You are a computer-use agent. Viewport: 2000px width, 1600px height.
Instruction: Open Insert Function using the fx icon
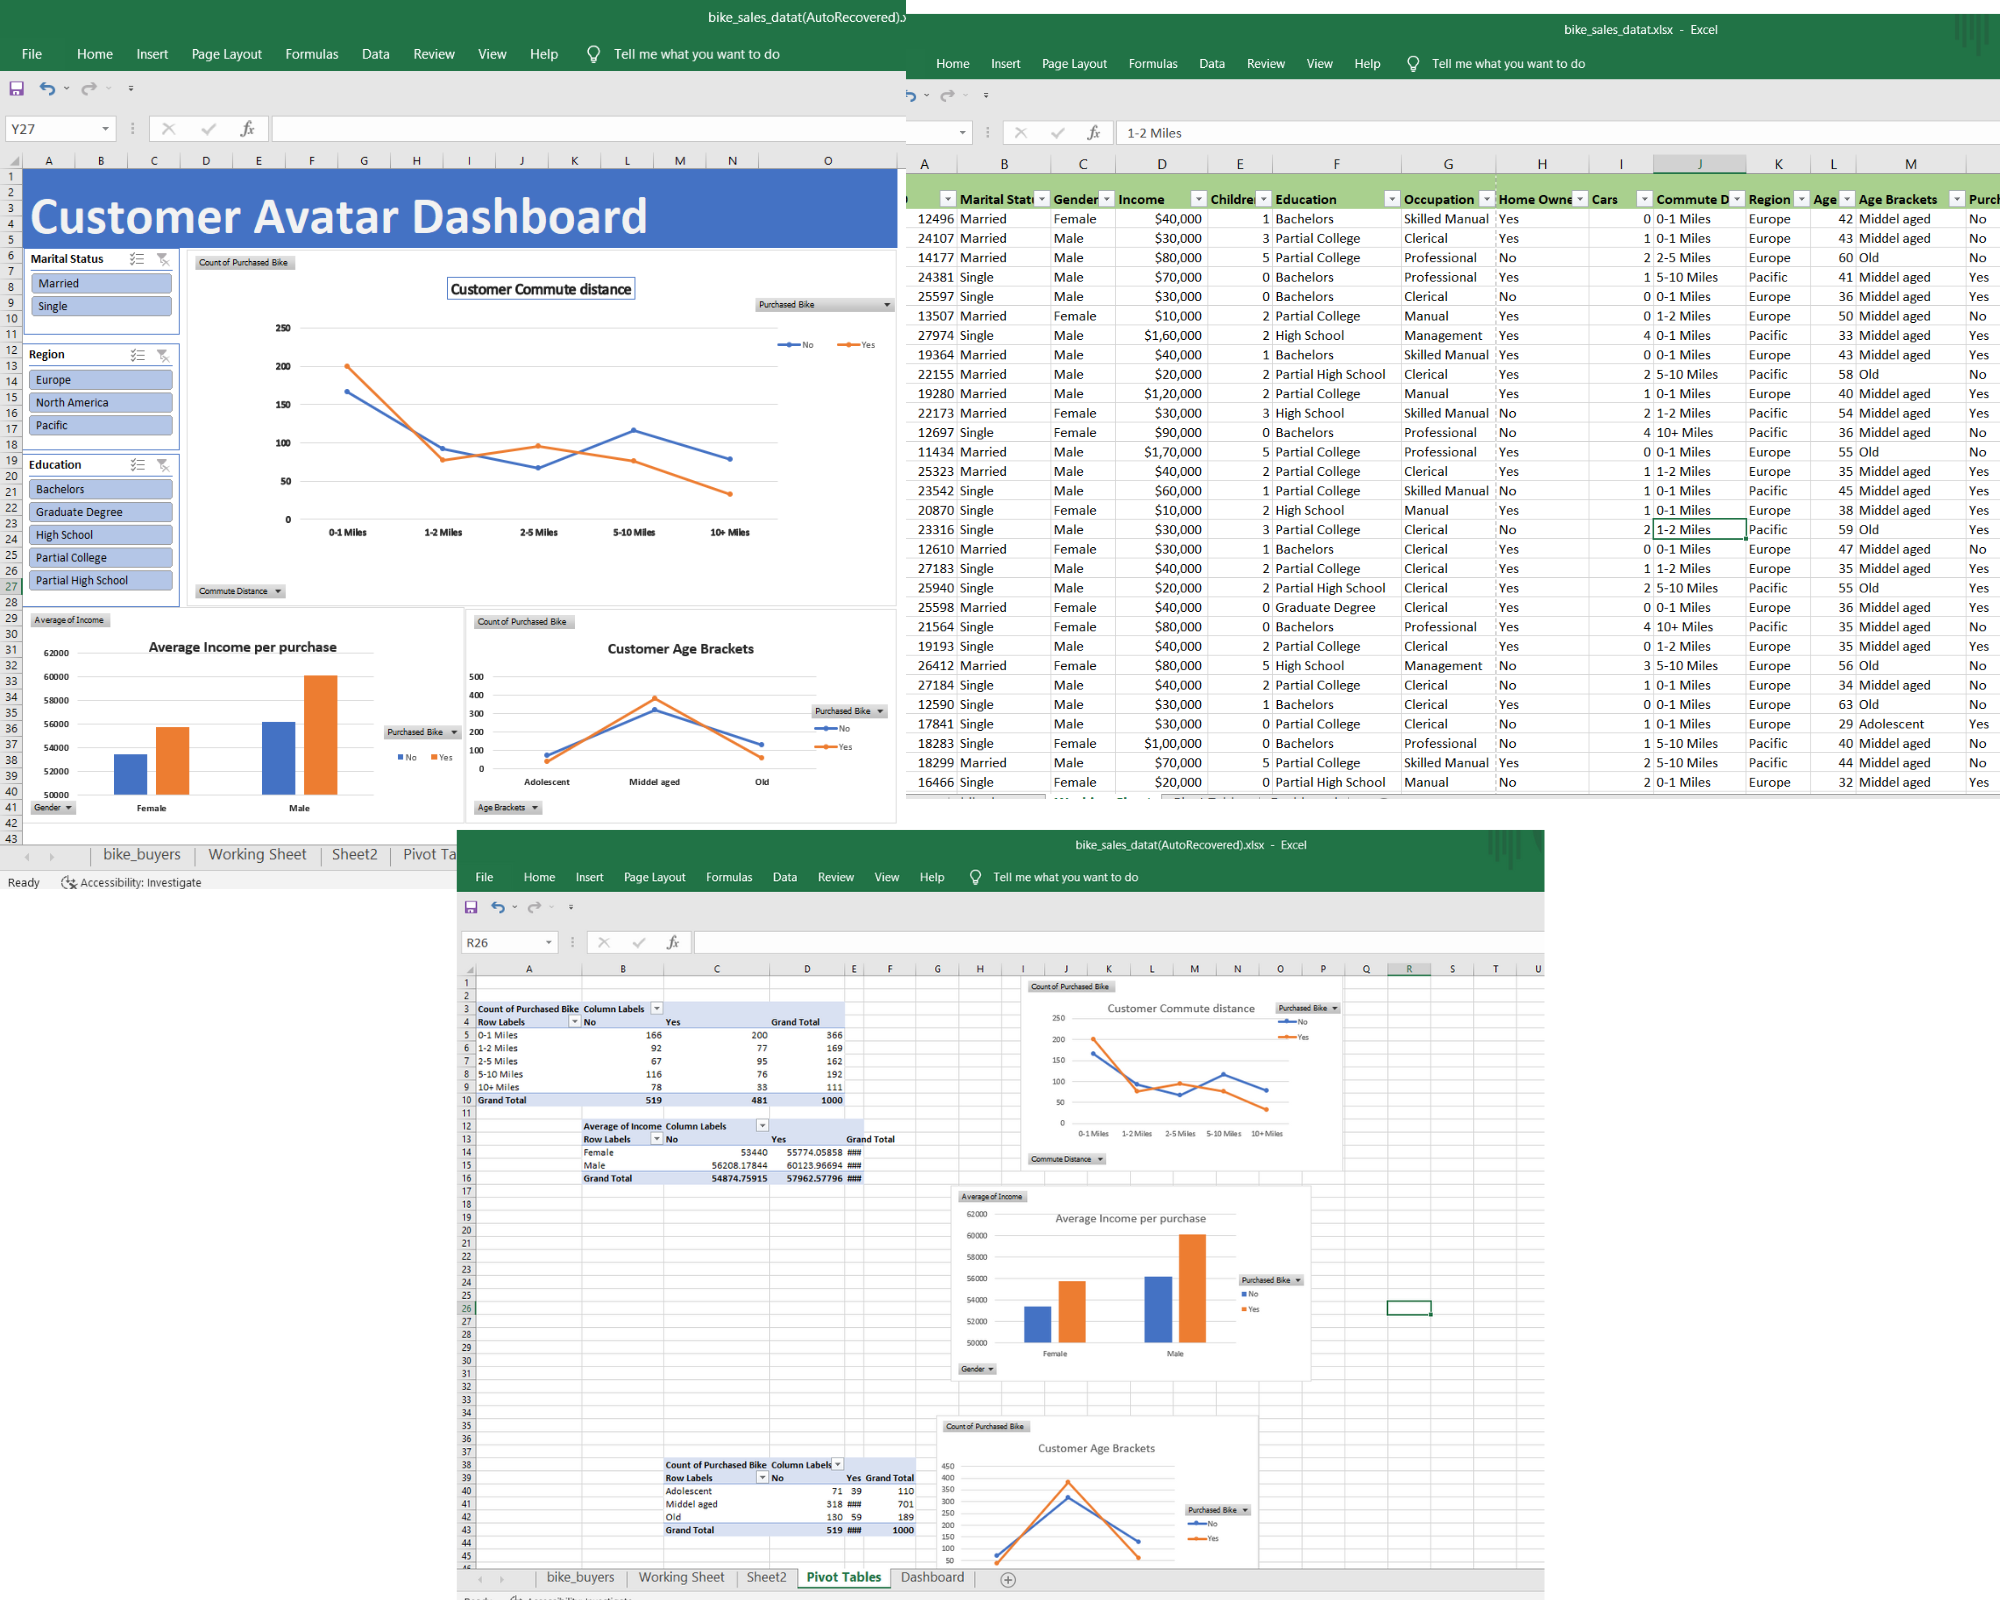[x=247, y=128]
